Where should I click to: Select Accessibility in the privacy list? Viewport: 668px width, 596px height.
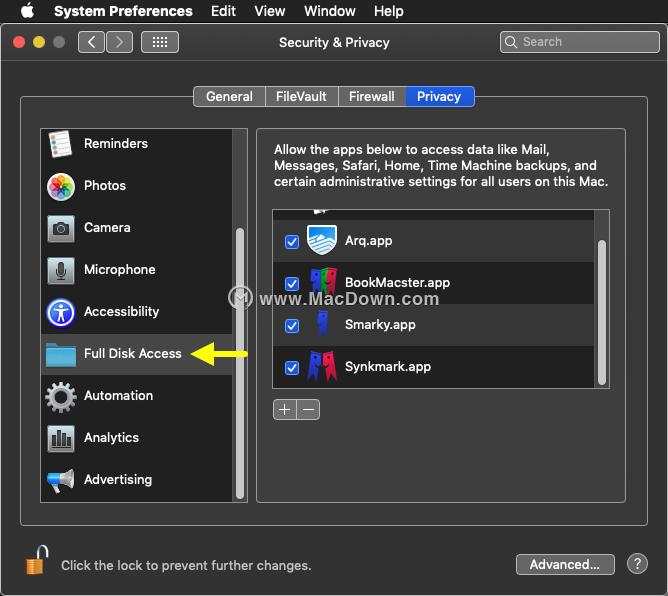[121, 312]
